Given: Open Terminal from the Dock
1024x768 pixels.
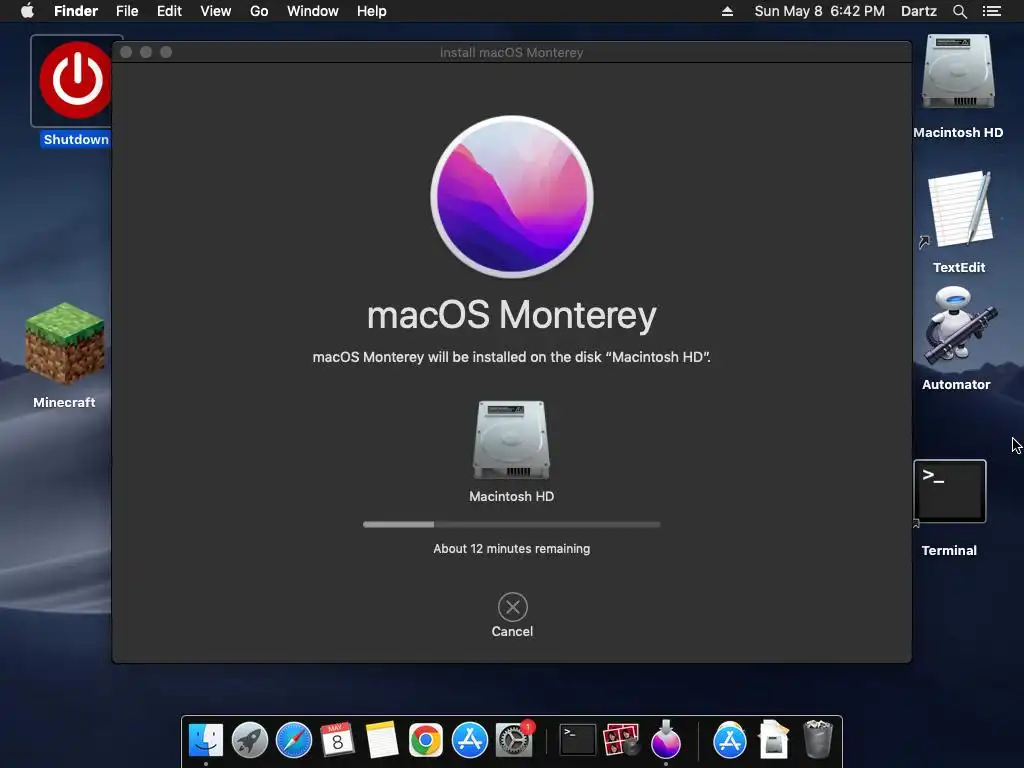Looking at the screenshot, I should (x=578, y=740).
